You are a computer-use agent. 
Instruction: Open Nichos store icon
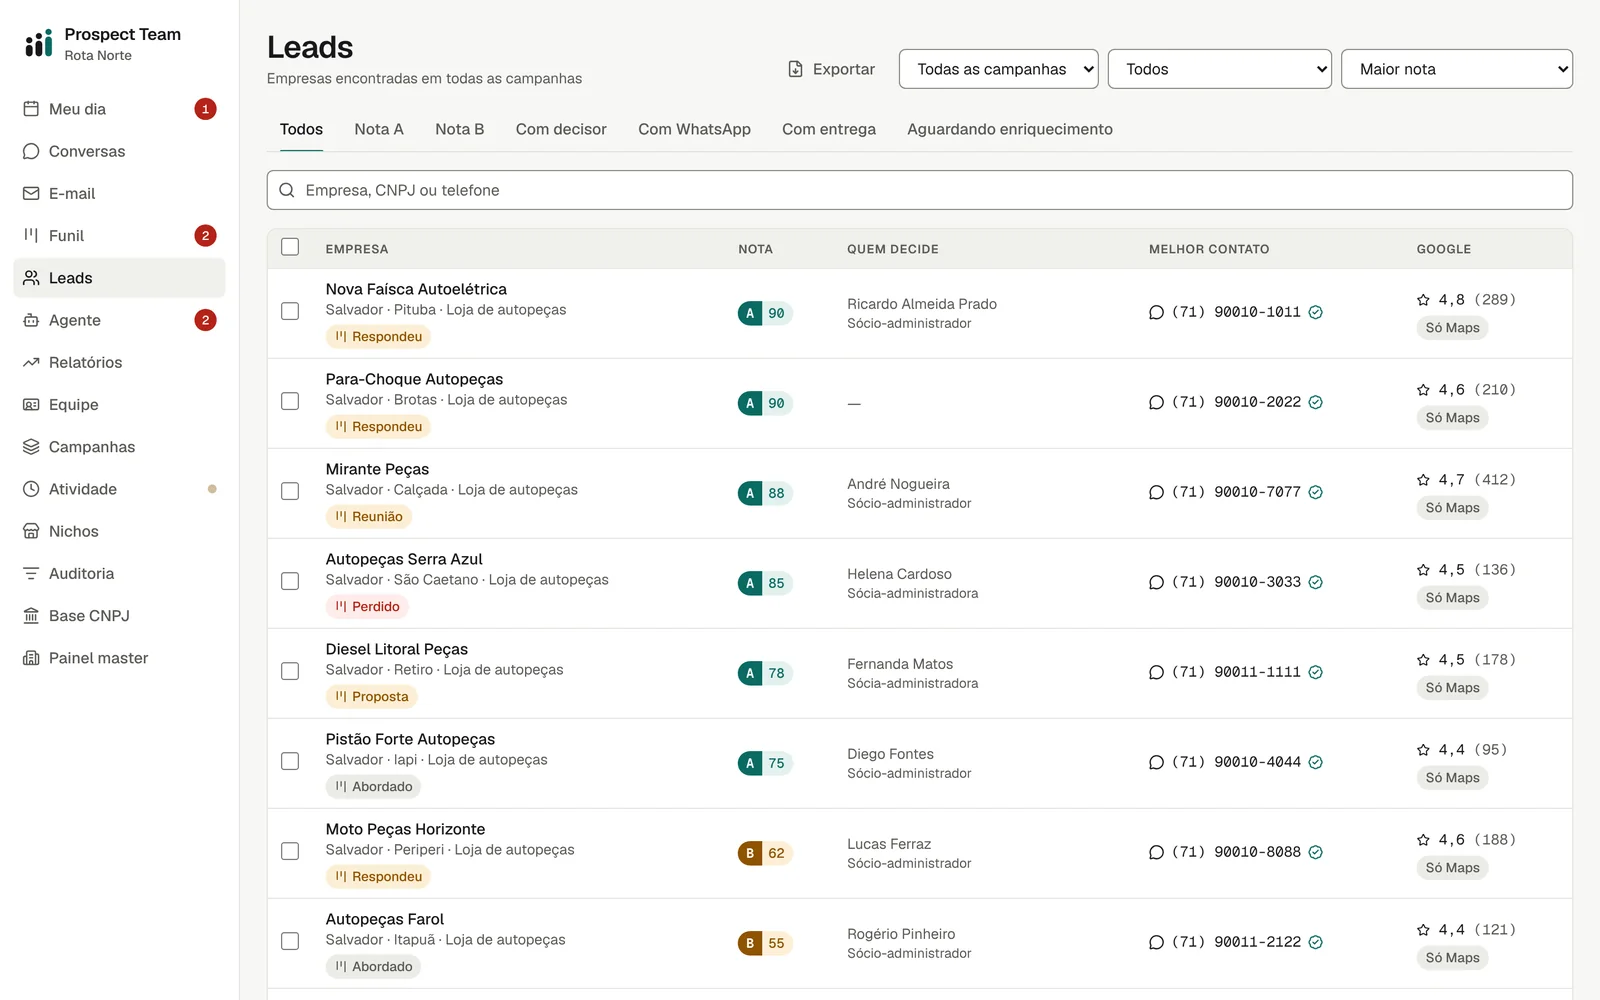pyautogui.click(x=31, y=531)
